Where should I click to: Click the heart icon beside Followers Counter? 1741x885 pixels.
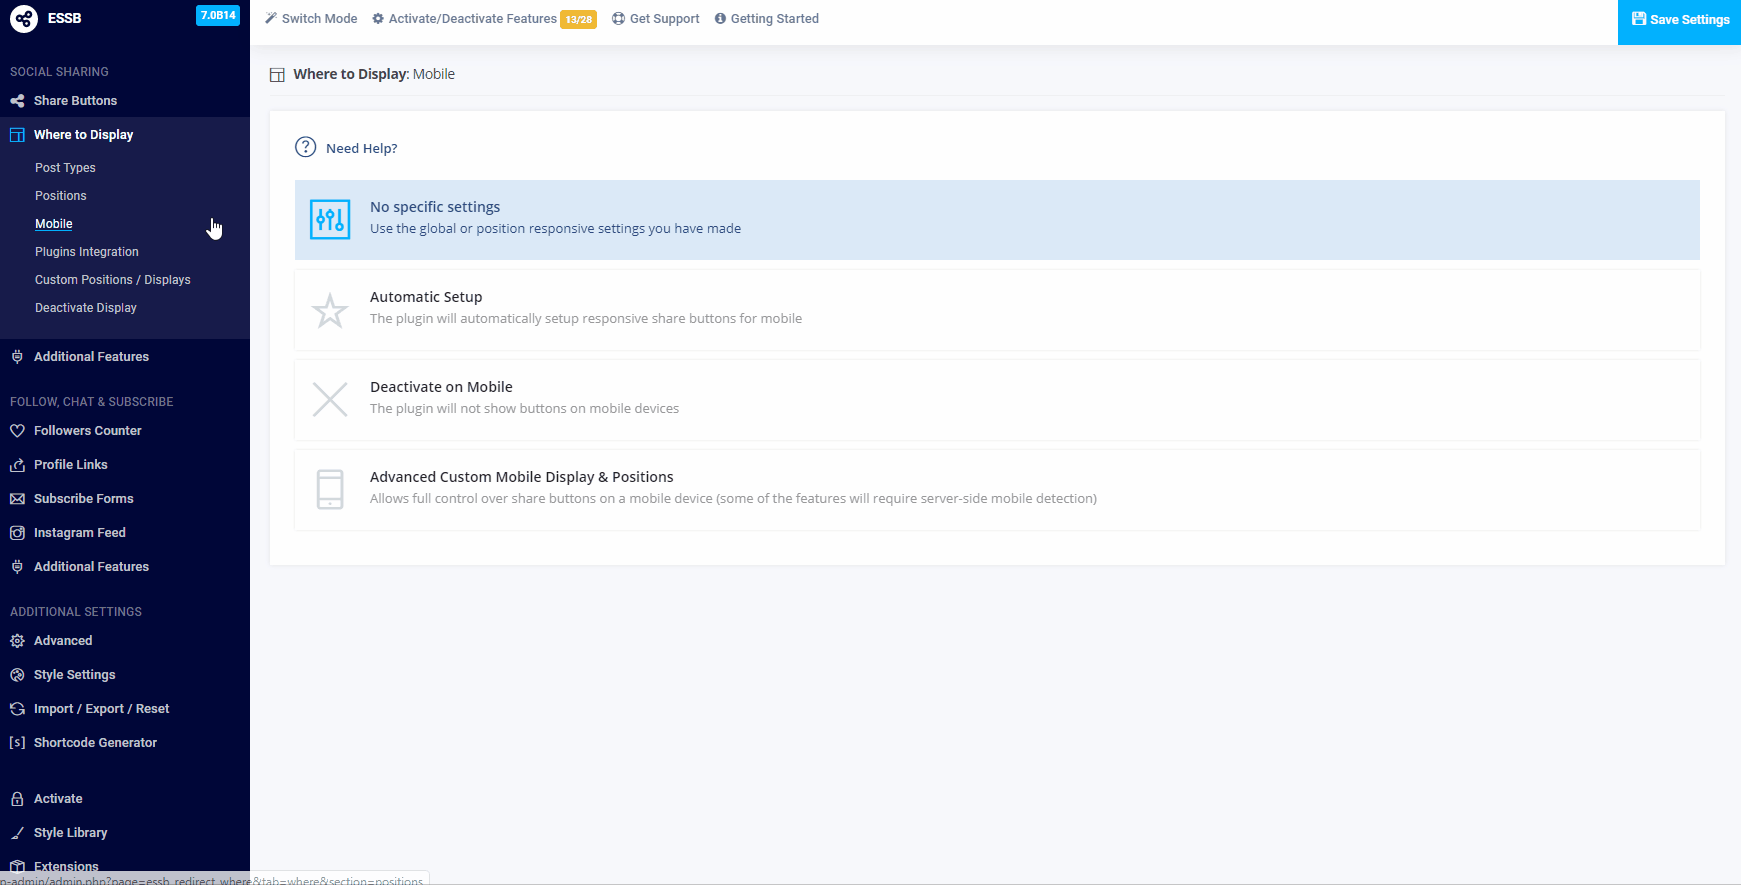(17, 431)
